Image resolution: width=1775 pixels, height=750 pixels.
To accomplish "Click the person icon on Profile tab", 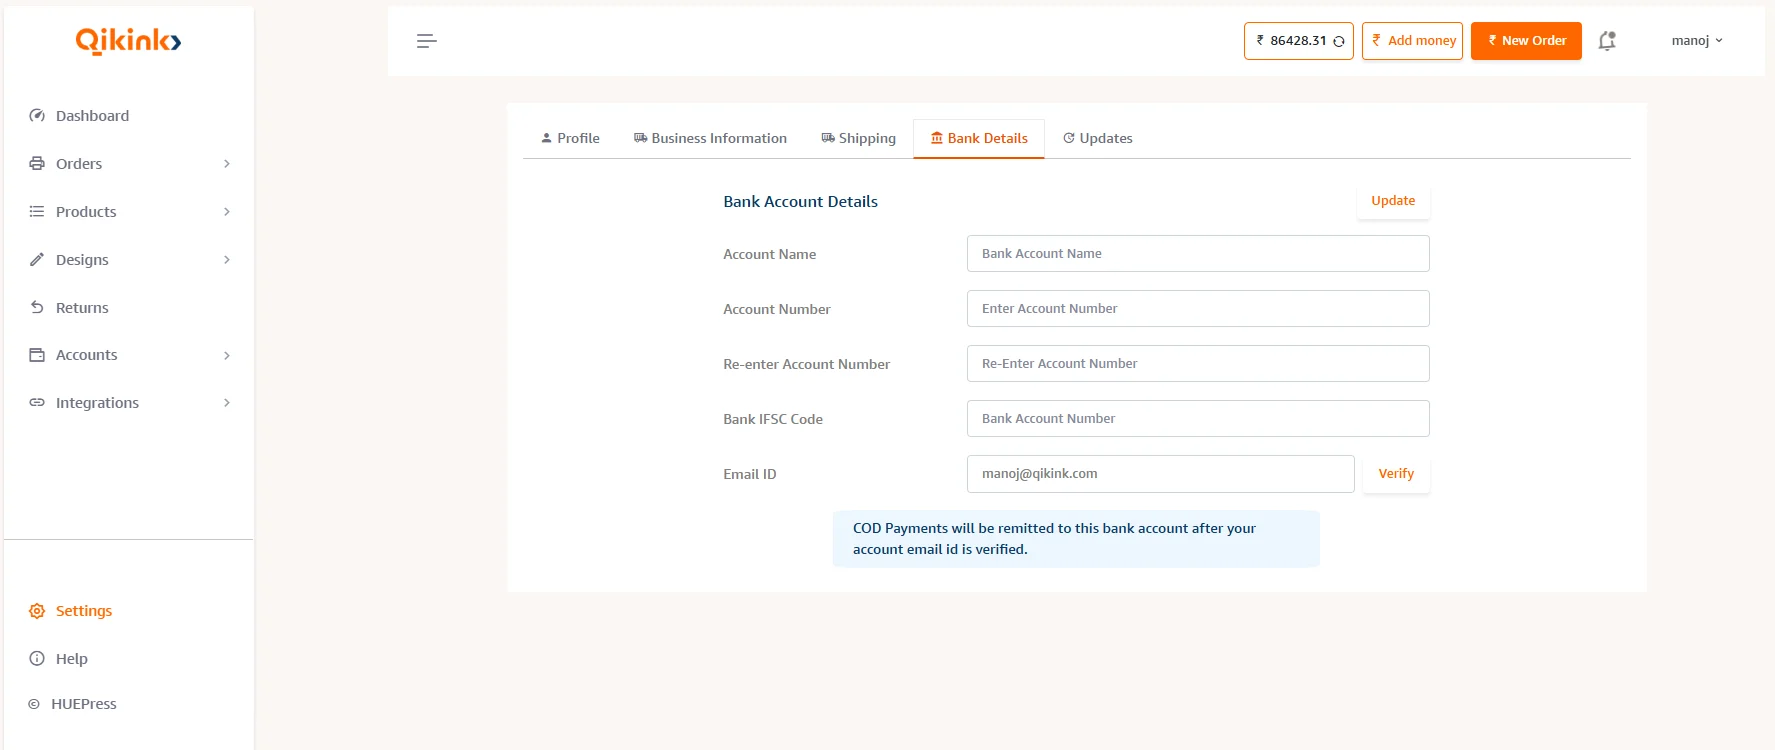I will click(547, 138).
